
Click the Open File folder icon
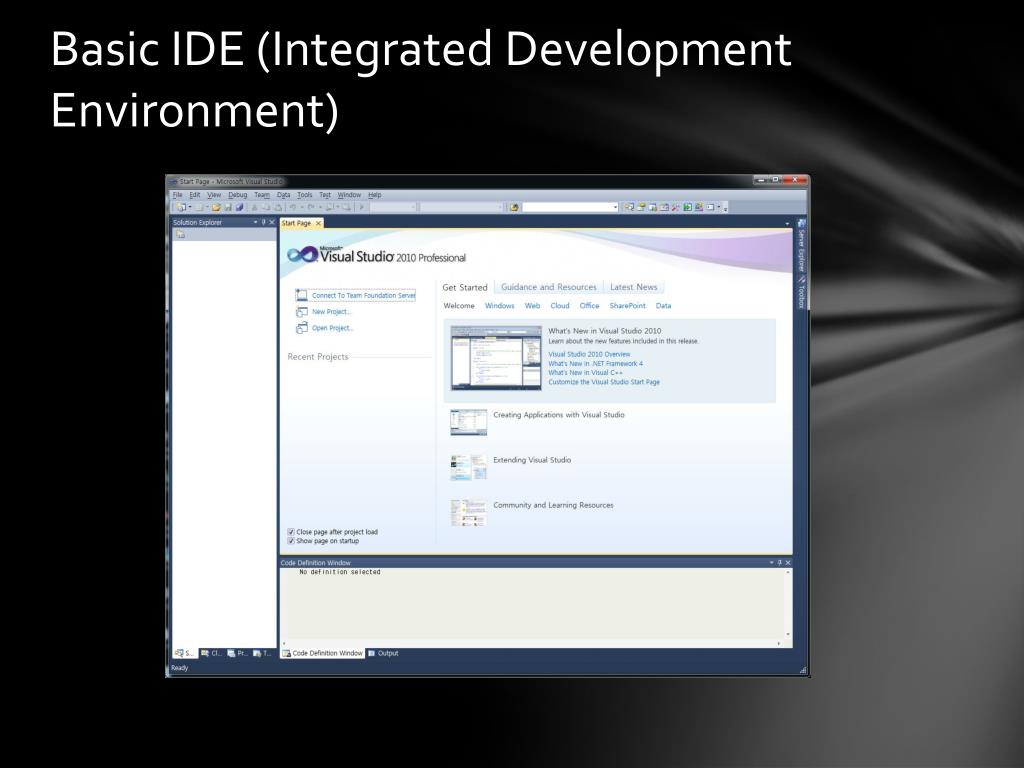(x=216, y=207)
